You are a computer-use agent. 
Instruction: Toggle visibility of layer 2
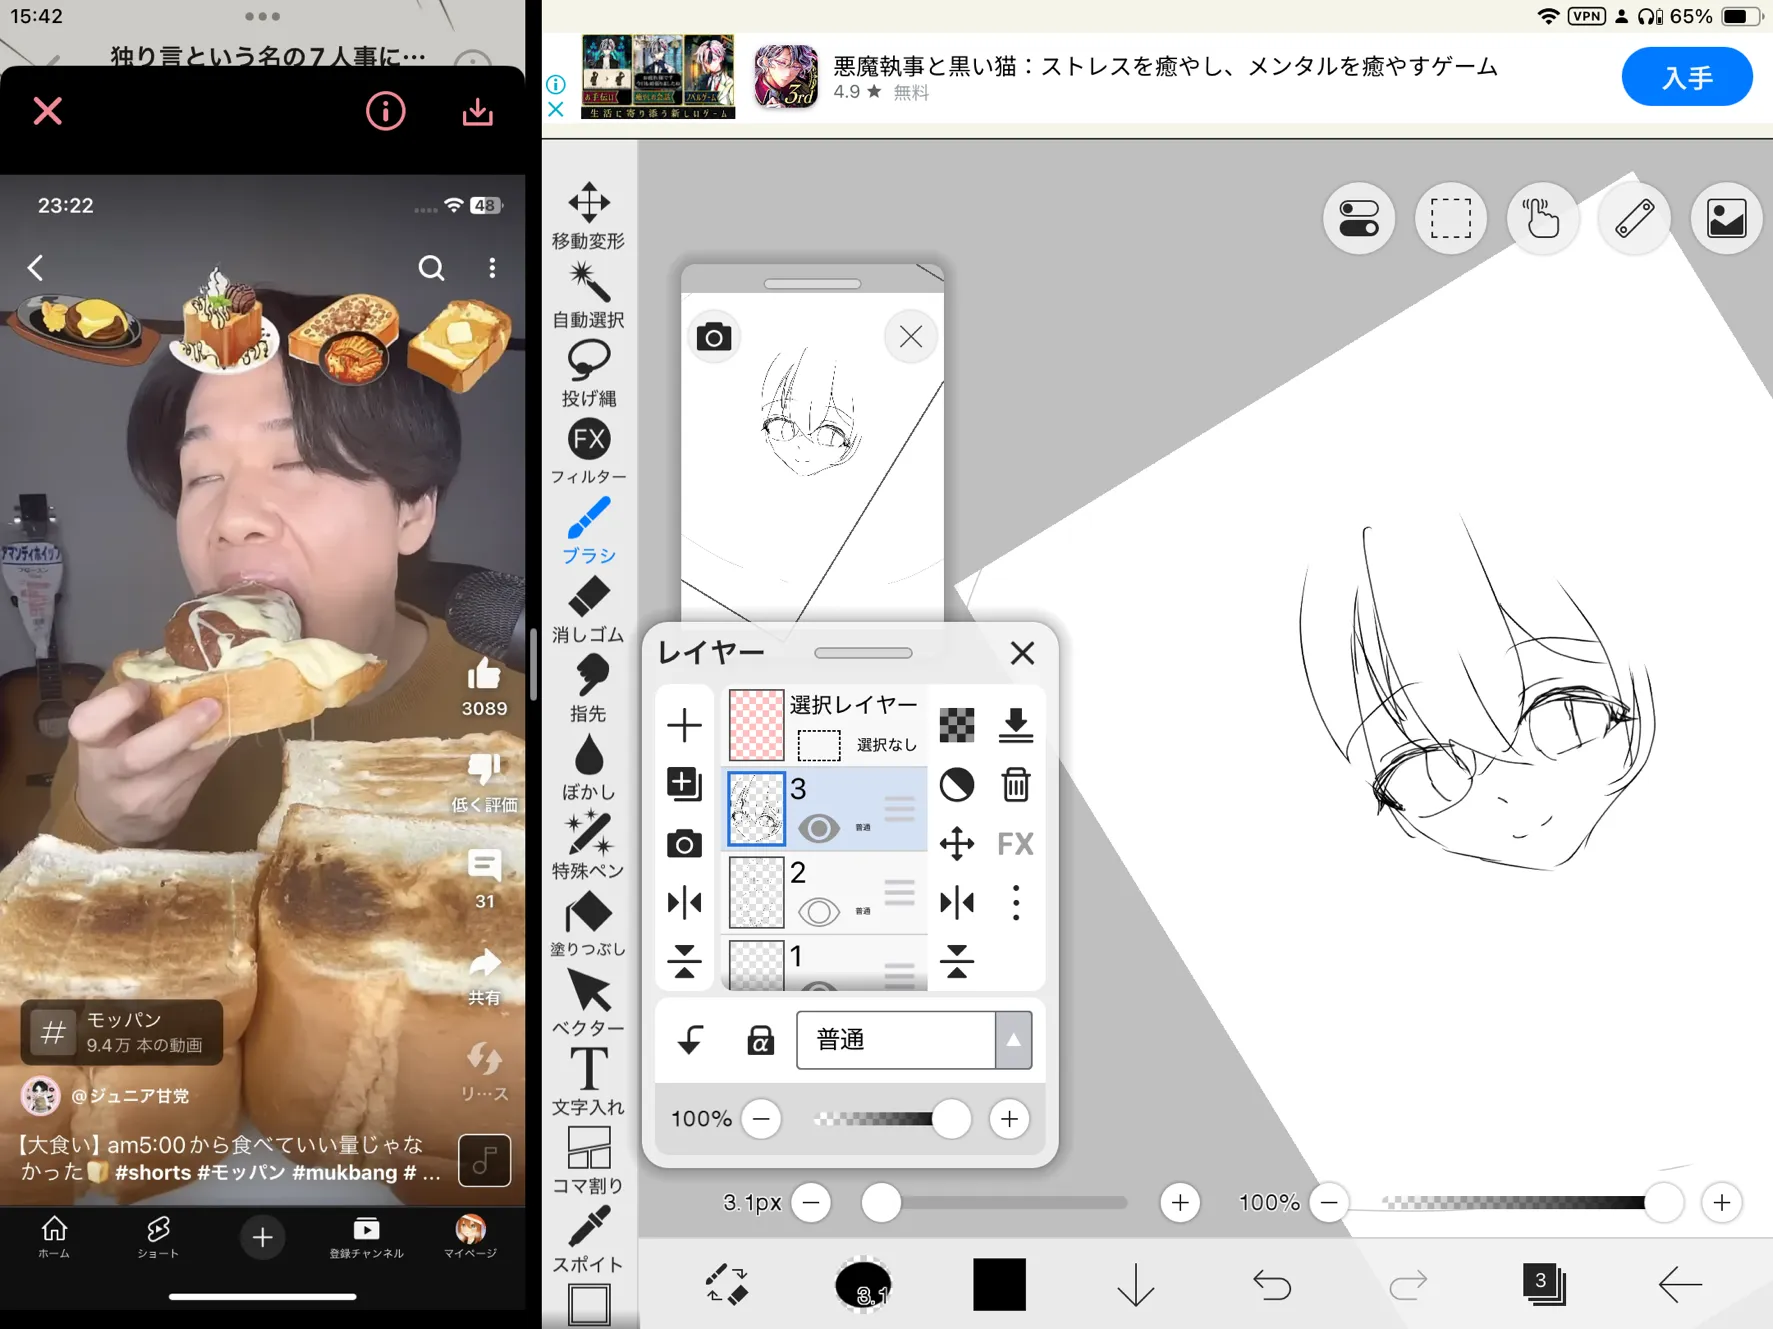(x=819, y=911)
